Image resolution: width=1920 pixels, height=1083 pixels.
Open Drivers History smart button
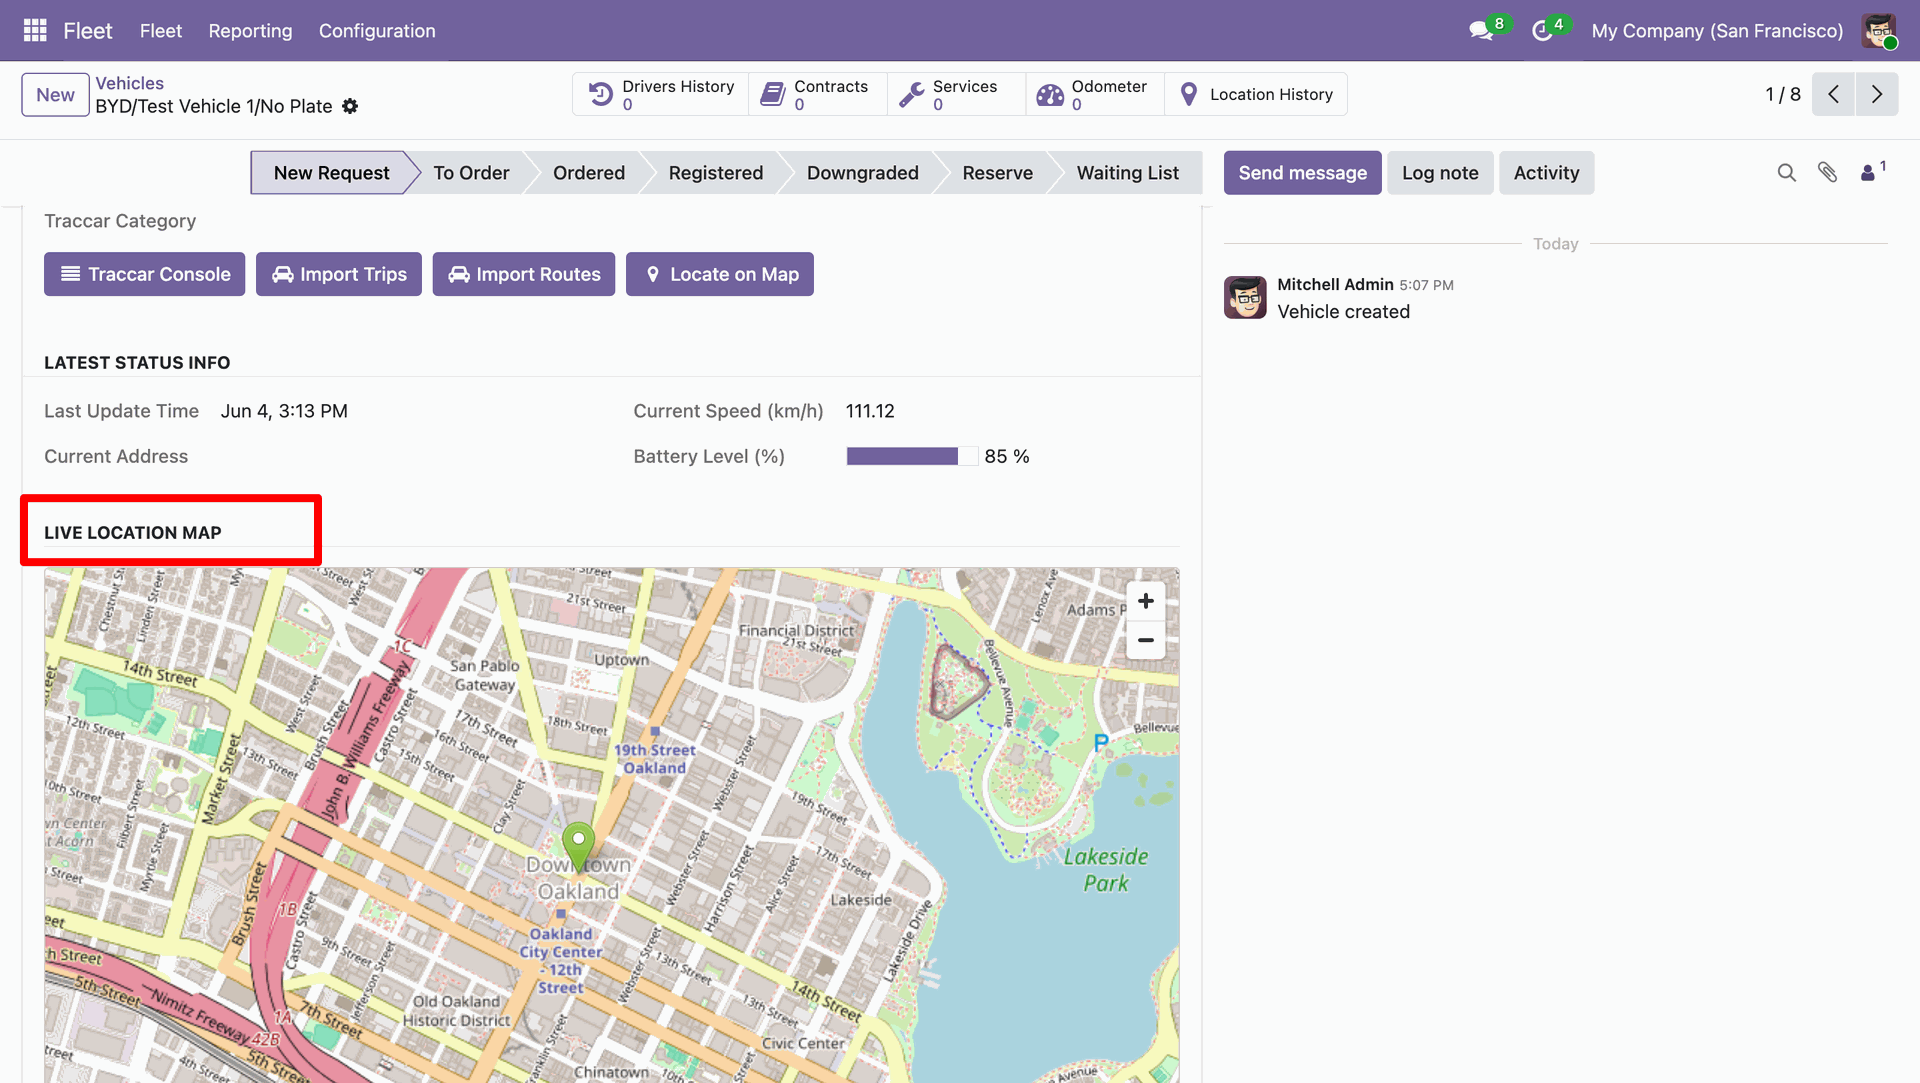click(661, 94)
